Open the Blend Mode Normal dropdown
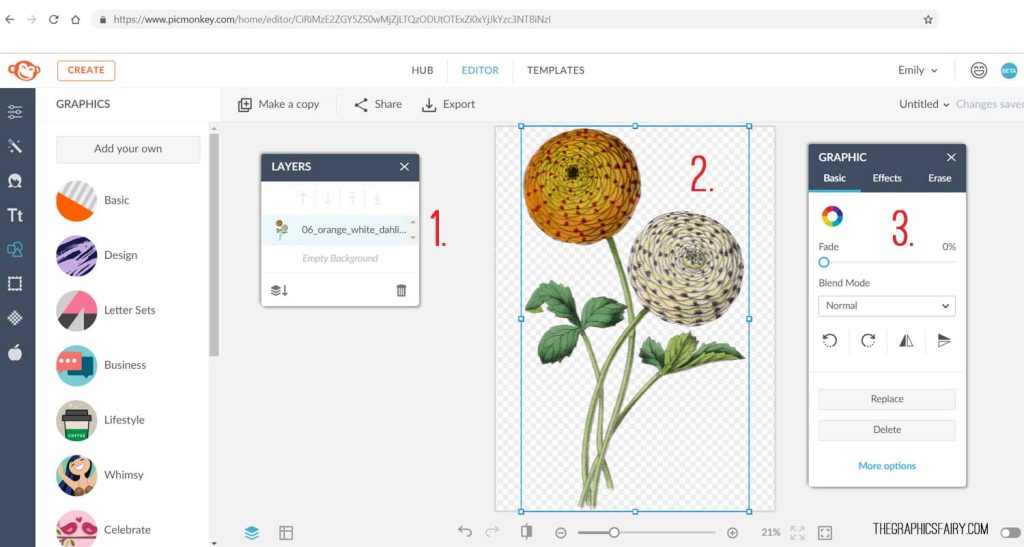 [886, 306]
